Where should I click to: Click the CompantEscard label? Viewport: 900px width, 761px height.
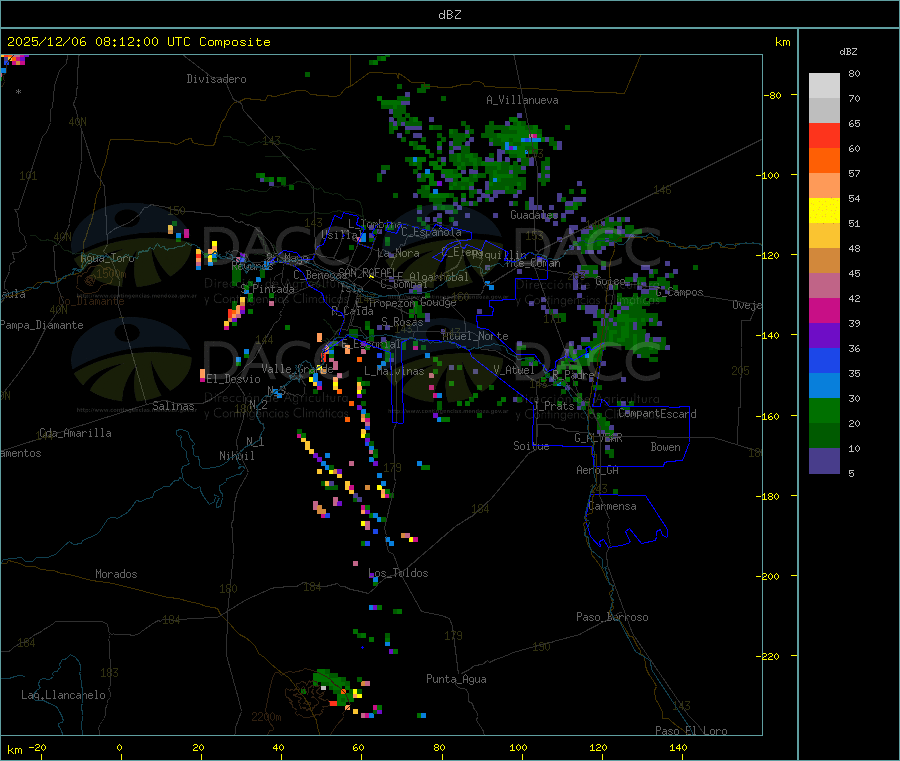coord(657,414)
